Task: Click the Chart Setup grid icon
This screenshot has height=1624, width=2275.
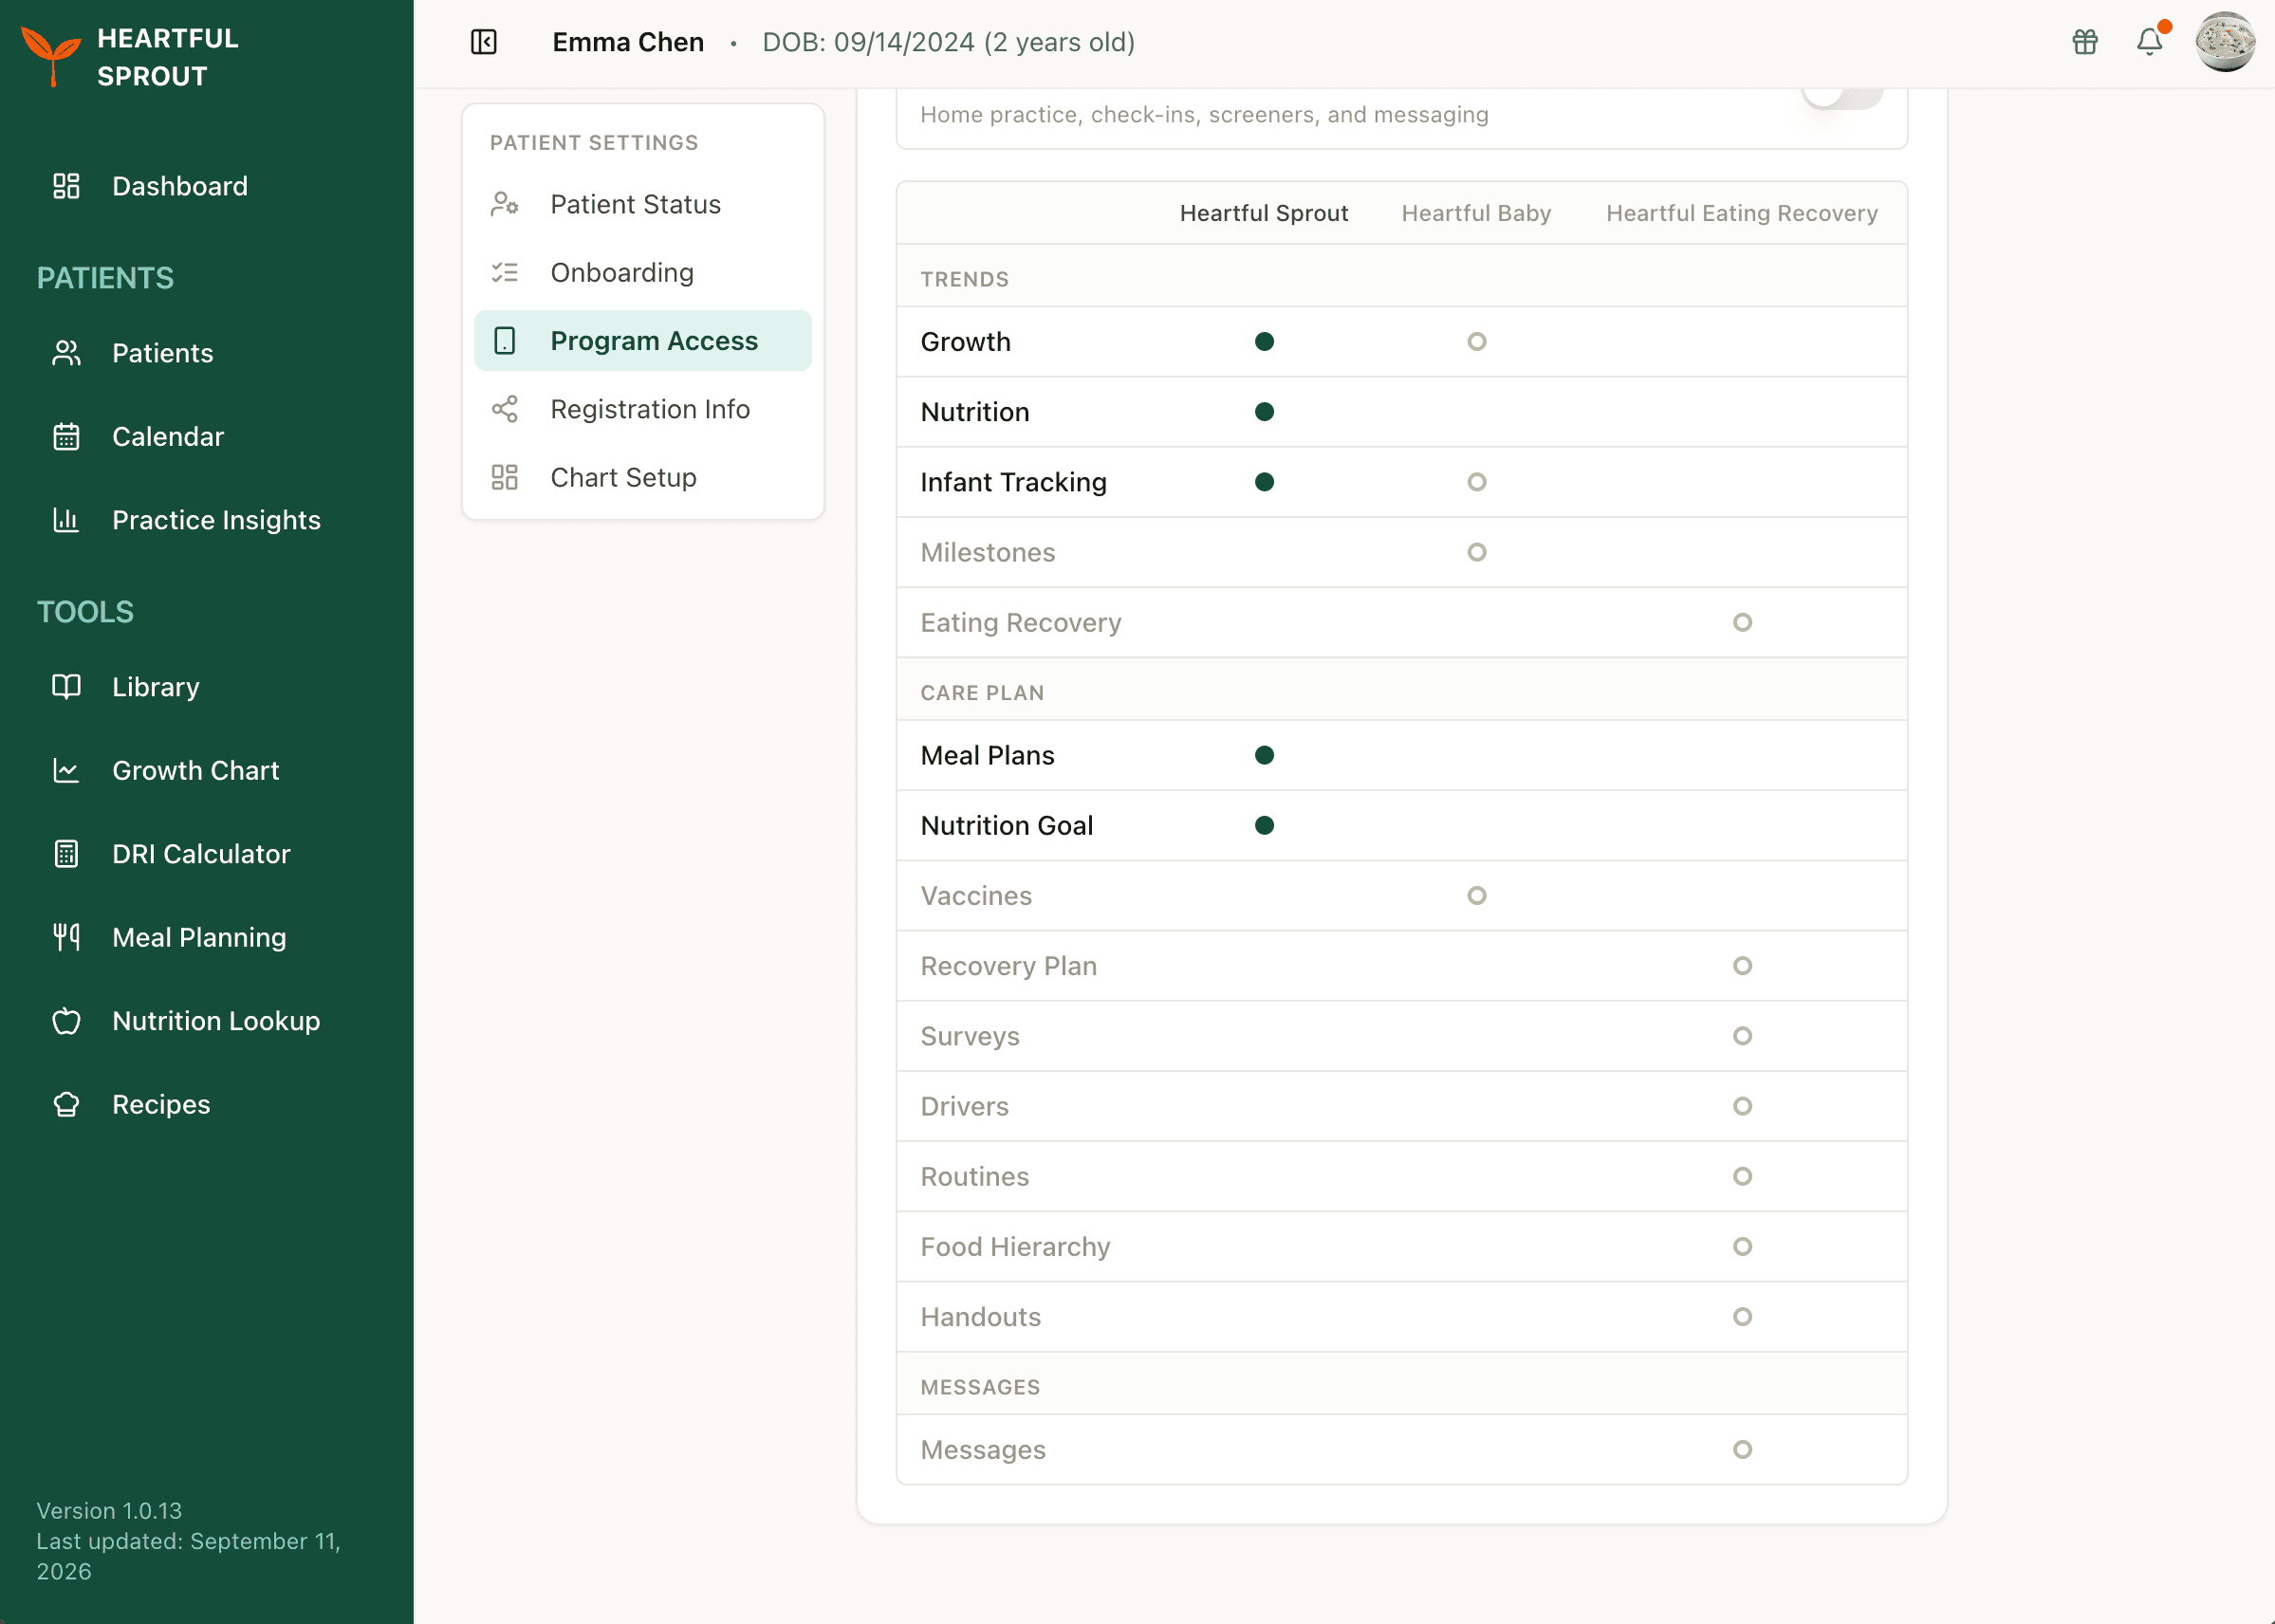Action: (505, 477)
